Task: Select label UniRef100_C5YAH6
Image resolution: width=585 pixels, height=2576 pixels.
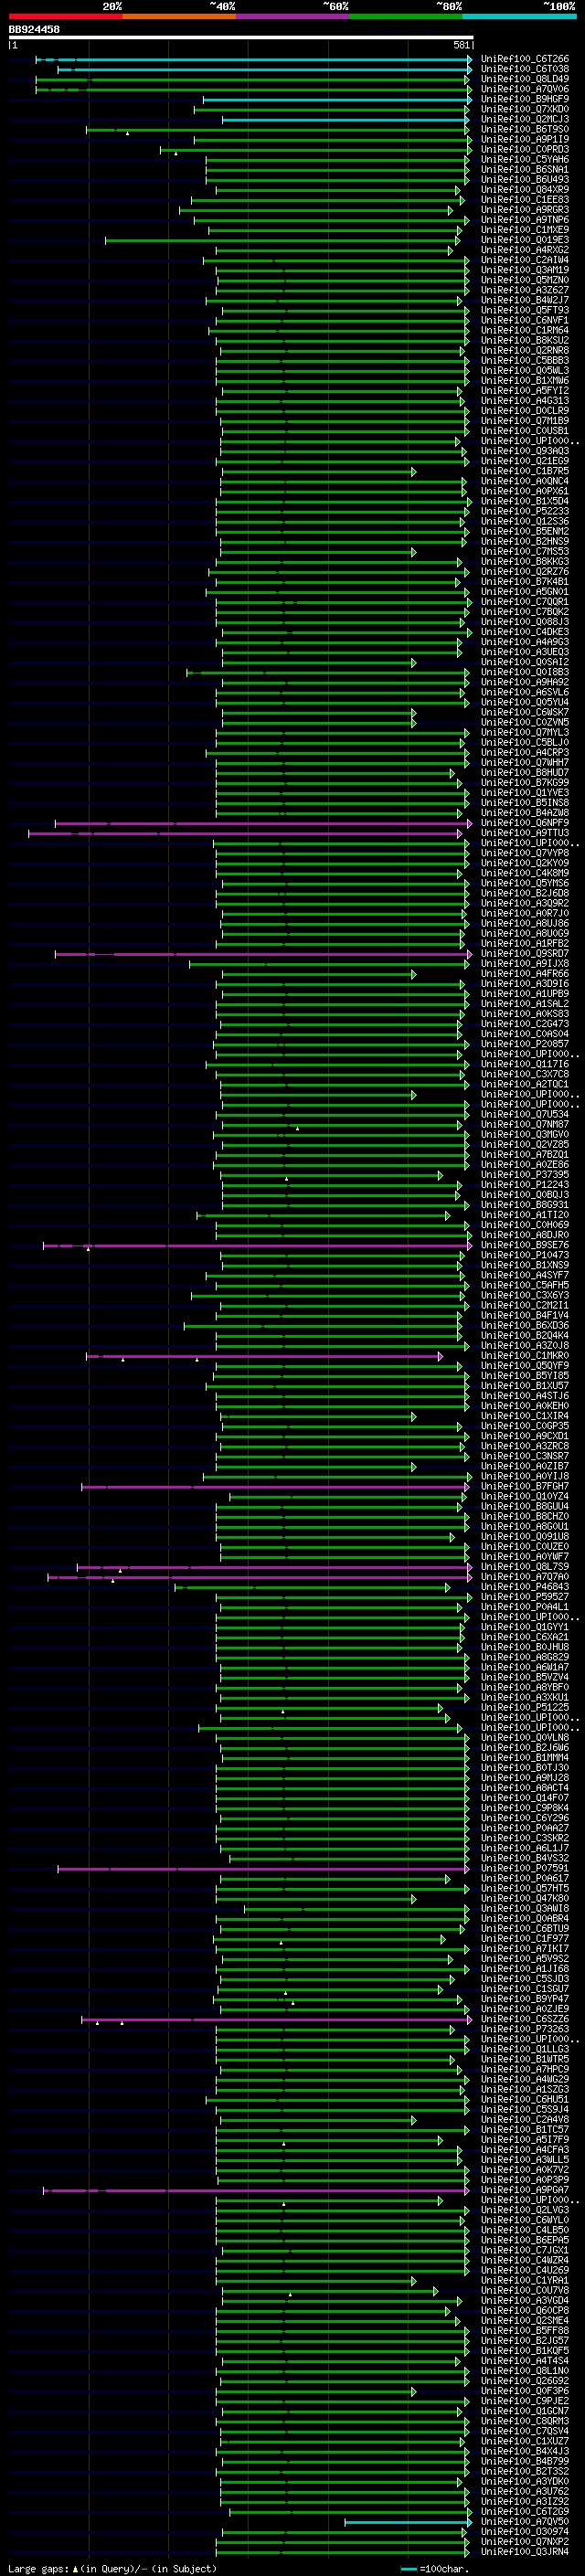Action: click(524, 159)
